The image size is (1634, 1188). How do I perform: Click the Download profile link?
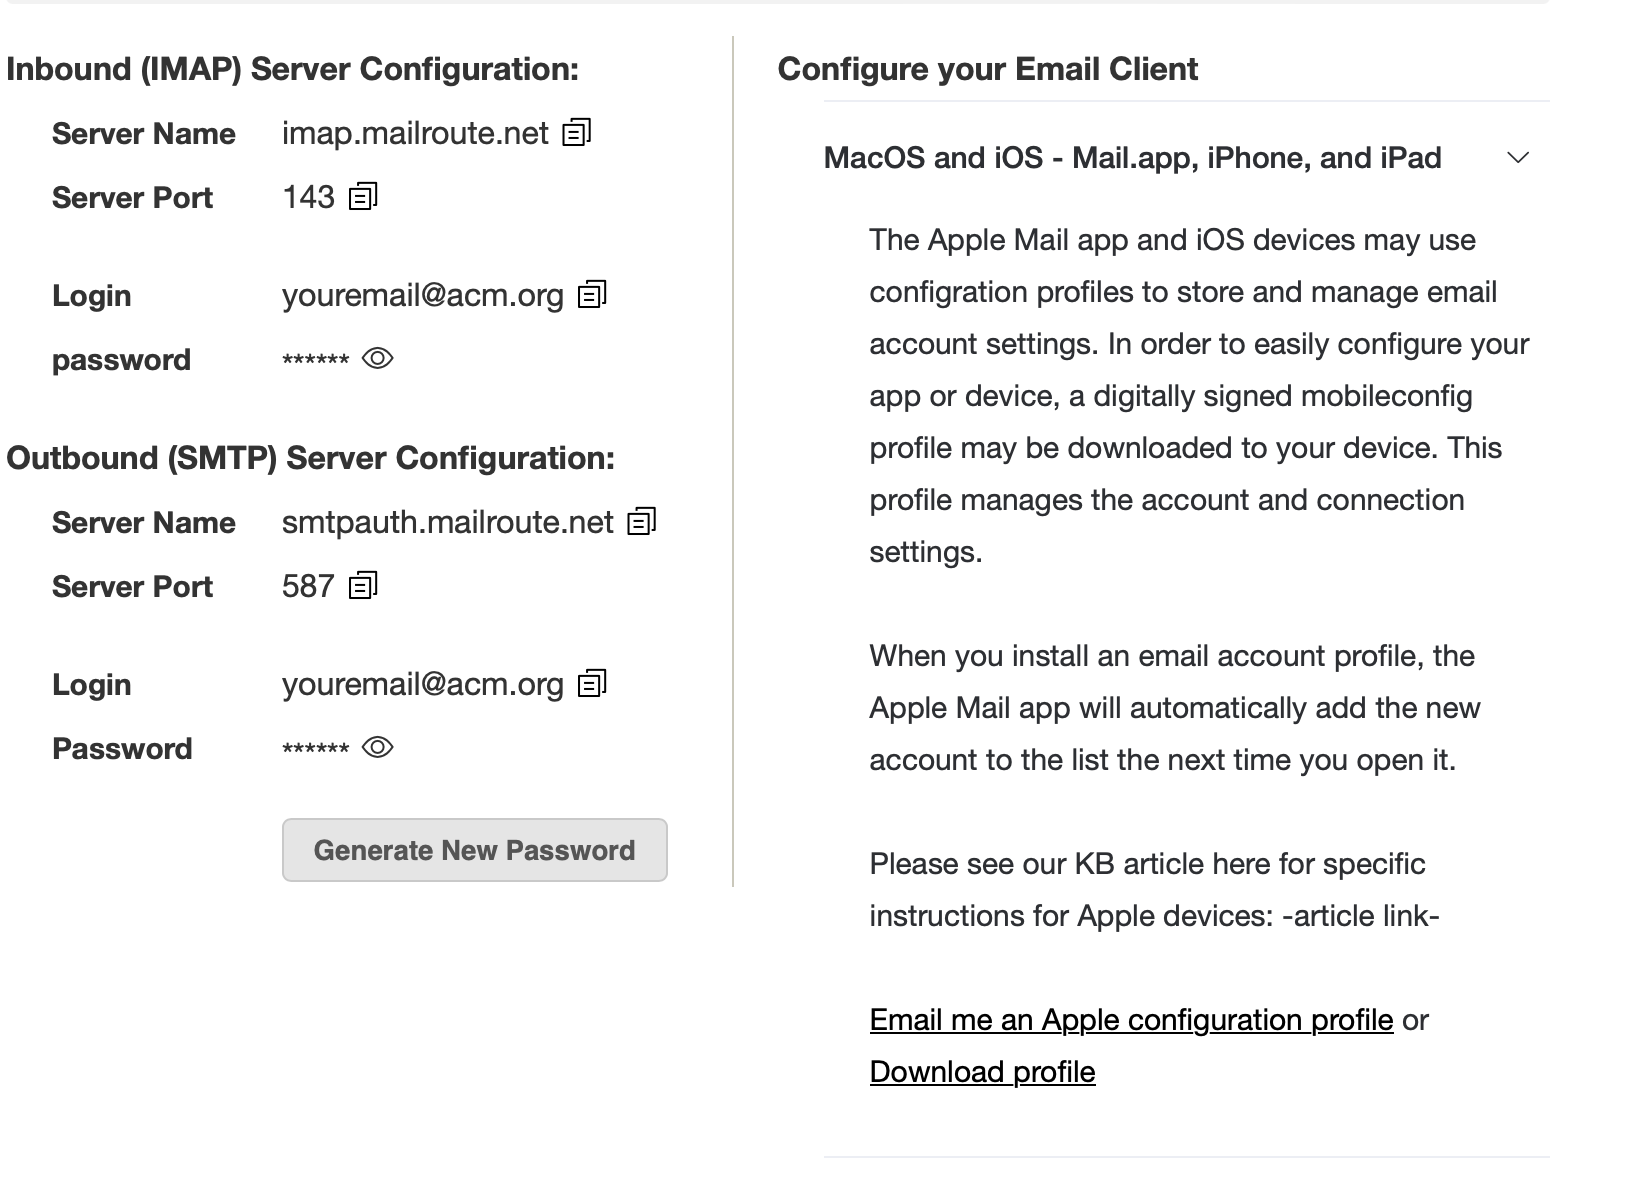pos(982,1072)
